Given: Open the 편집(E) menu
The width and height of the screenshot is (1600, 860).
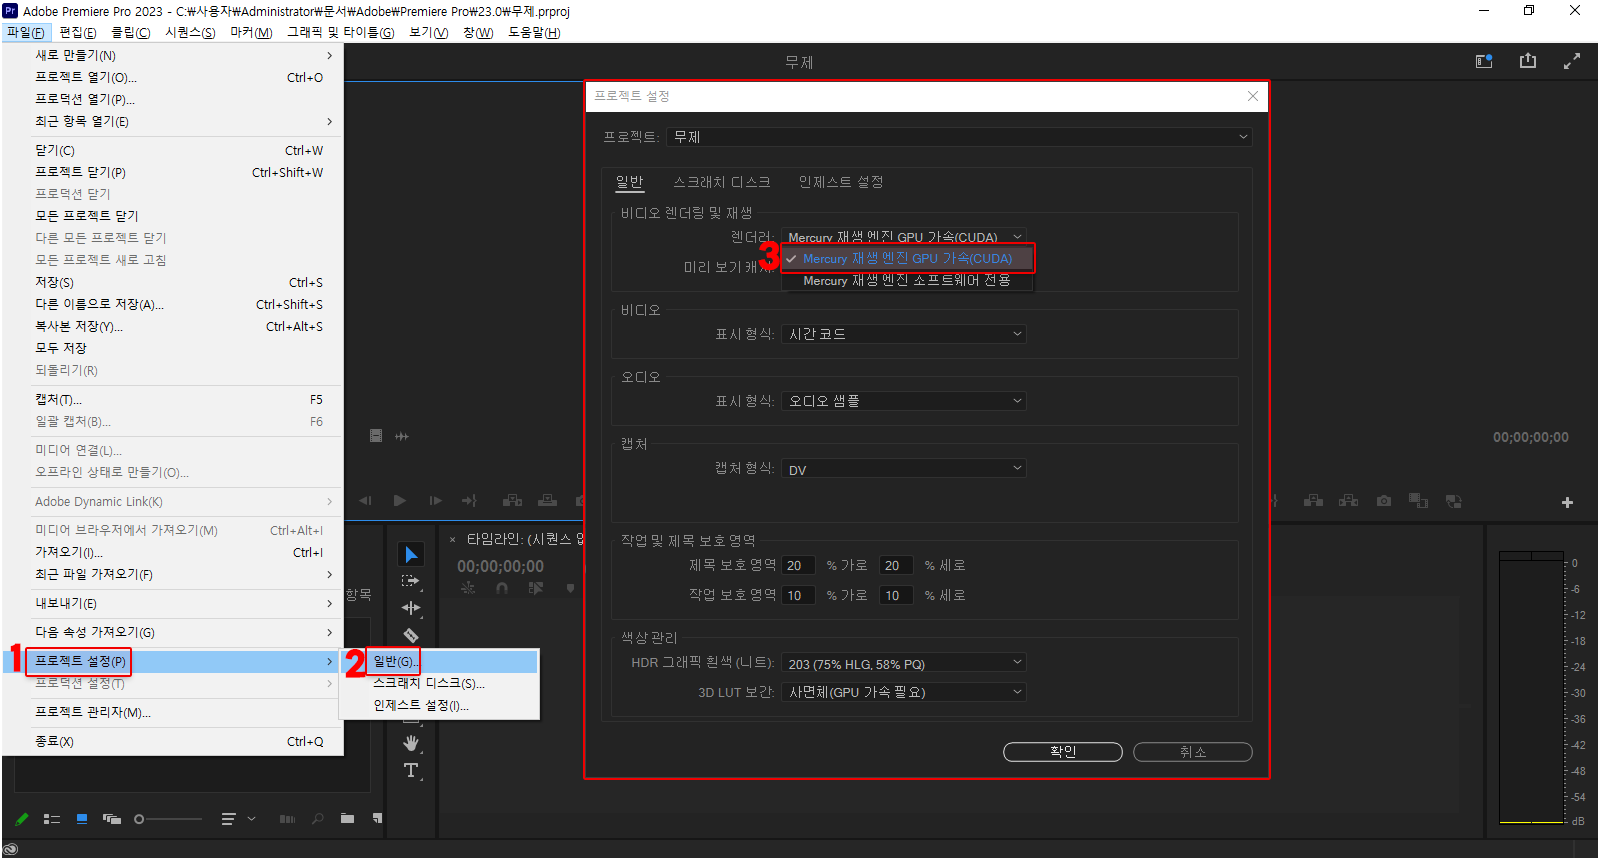Looking at the screenshot, I should pos(78,32).
